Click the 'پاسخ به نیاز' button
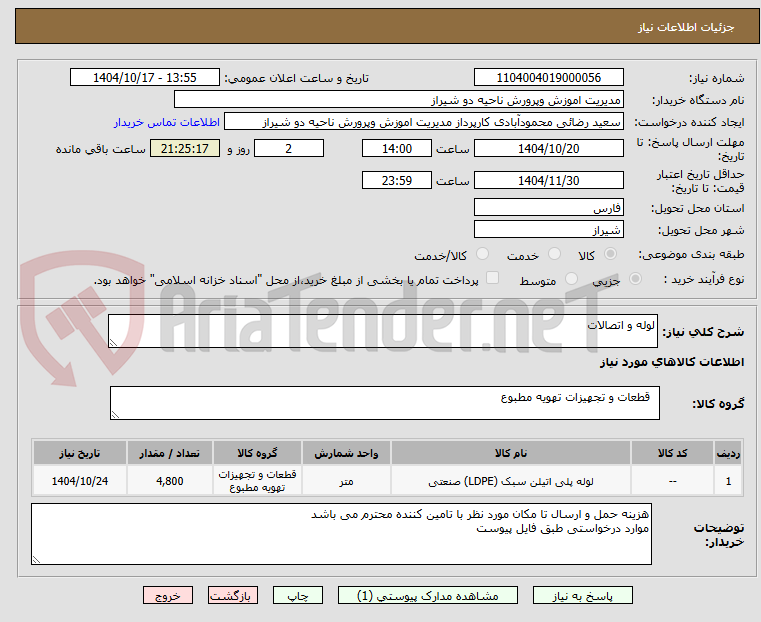The height and width of the screenshot is (622, 761). point(582,595)
